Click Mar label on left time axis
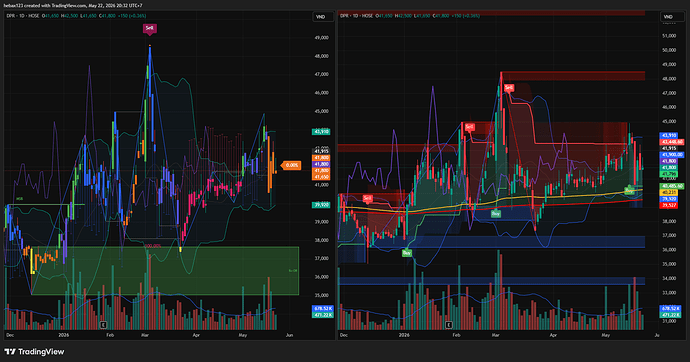This screenshot has width=690, height=362. click(x=145, y=335)
